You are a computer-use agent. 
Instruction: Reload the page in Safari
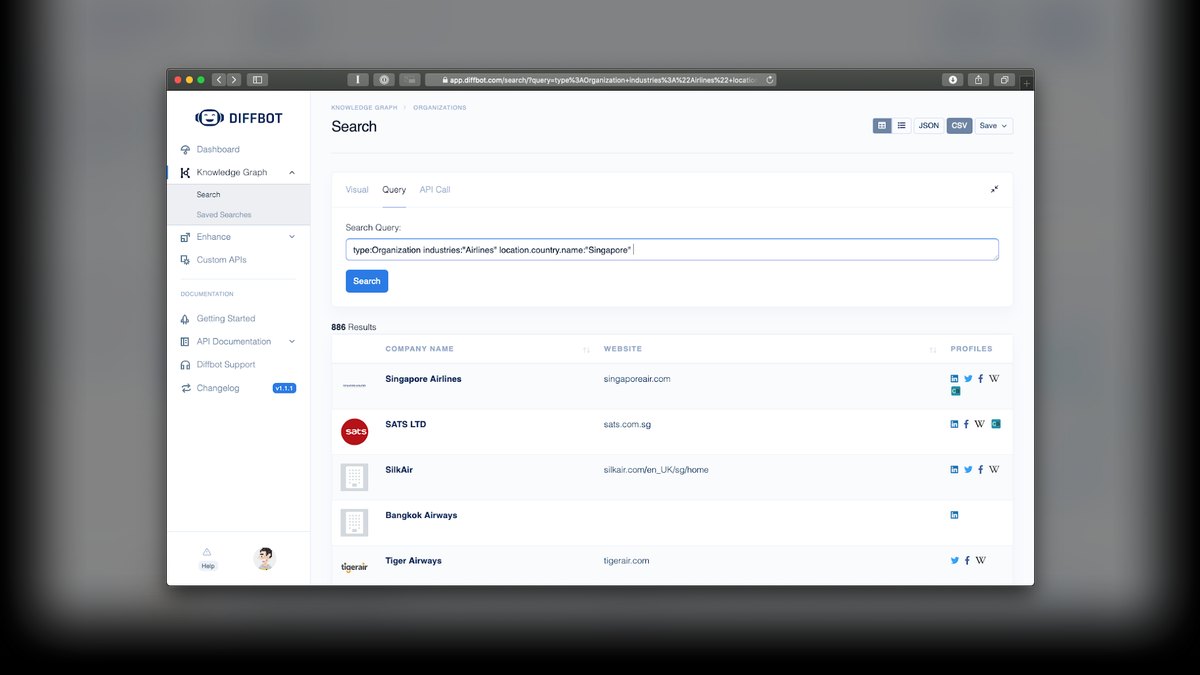click(770, 79)
